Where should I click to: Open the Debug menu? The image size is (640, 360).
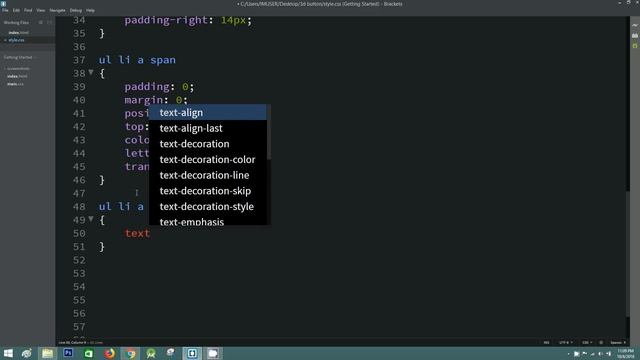(x=76, y=10)
